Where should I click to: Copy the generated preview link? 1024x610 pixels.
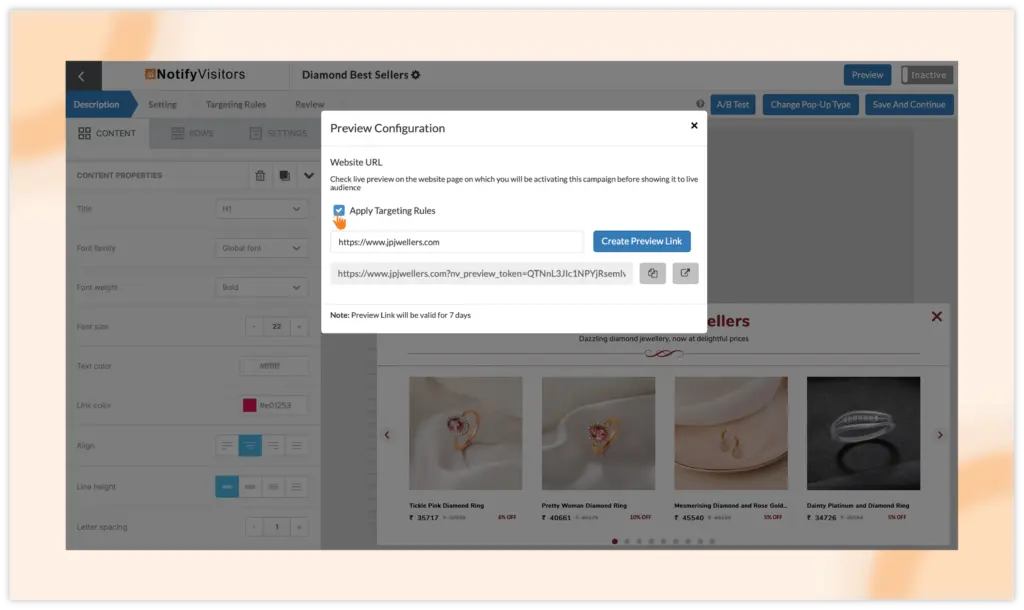tap(652, 273)
